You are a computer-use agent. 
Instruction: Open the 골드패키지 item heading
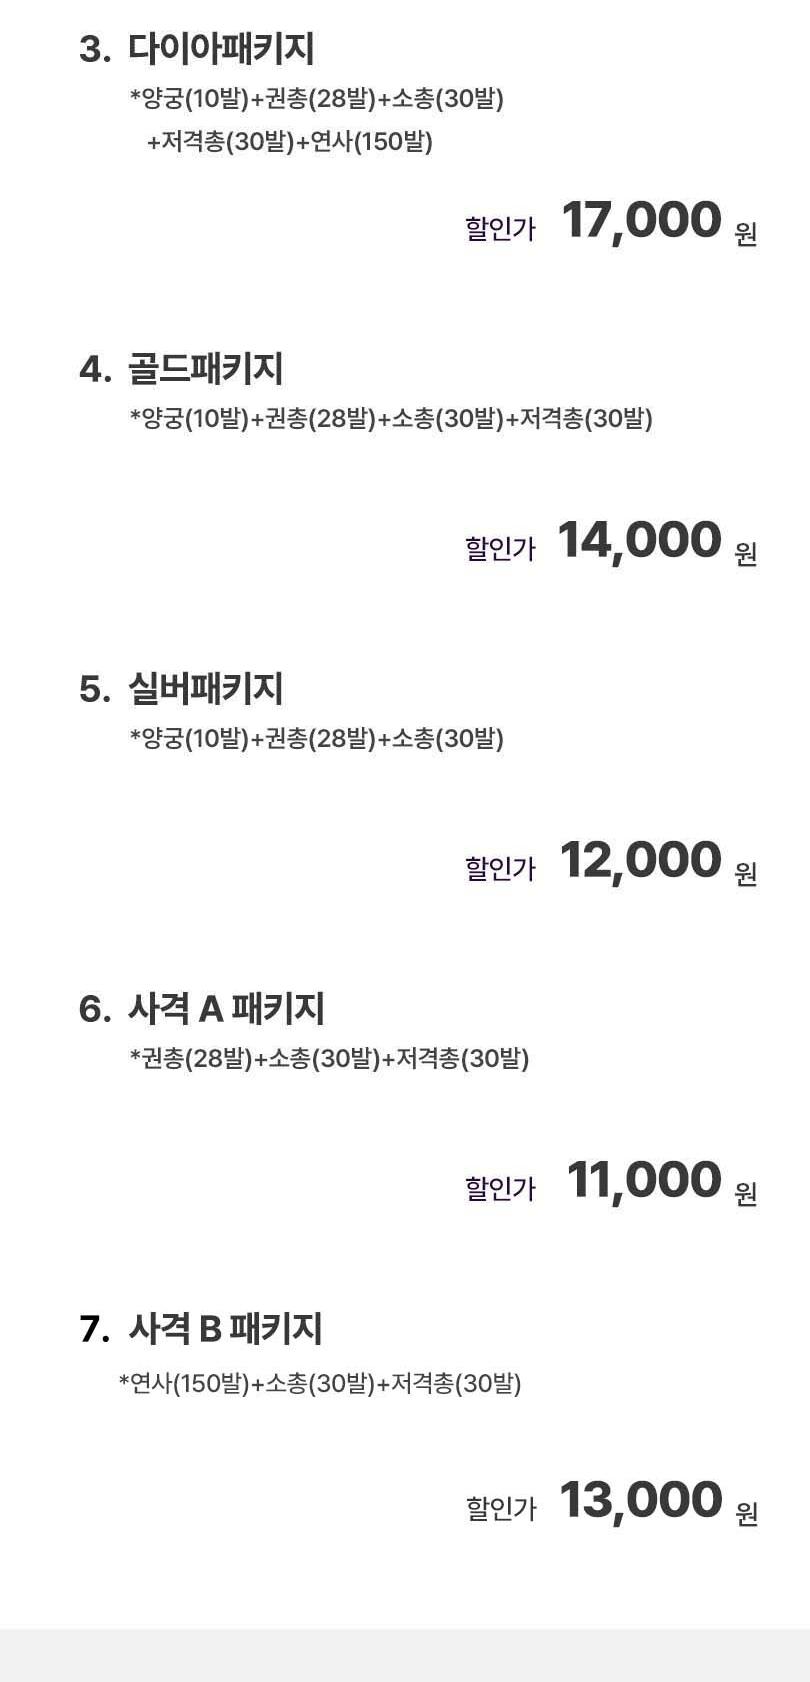pyautogui.click(x=206, y=369)
